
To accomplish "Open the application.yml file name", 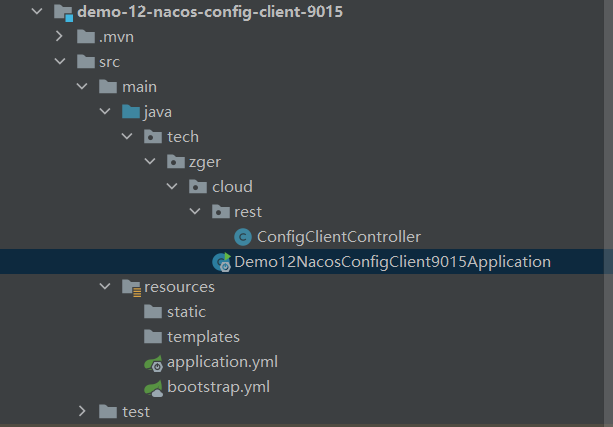I will [222, 362].
